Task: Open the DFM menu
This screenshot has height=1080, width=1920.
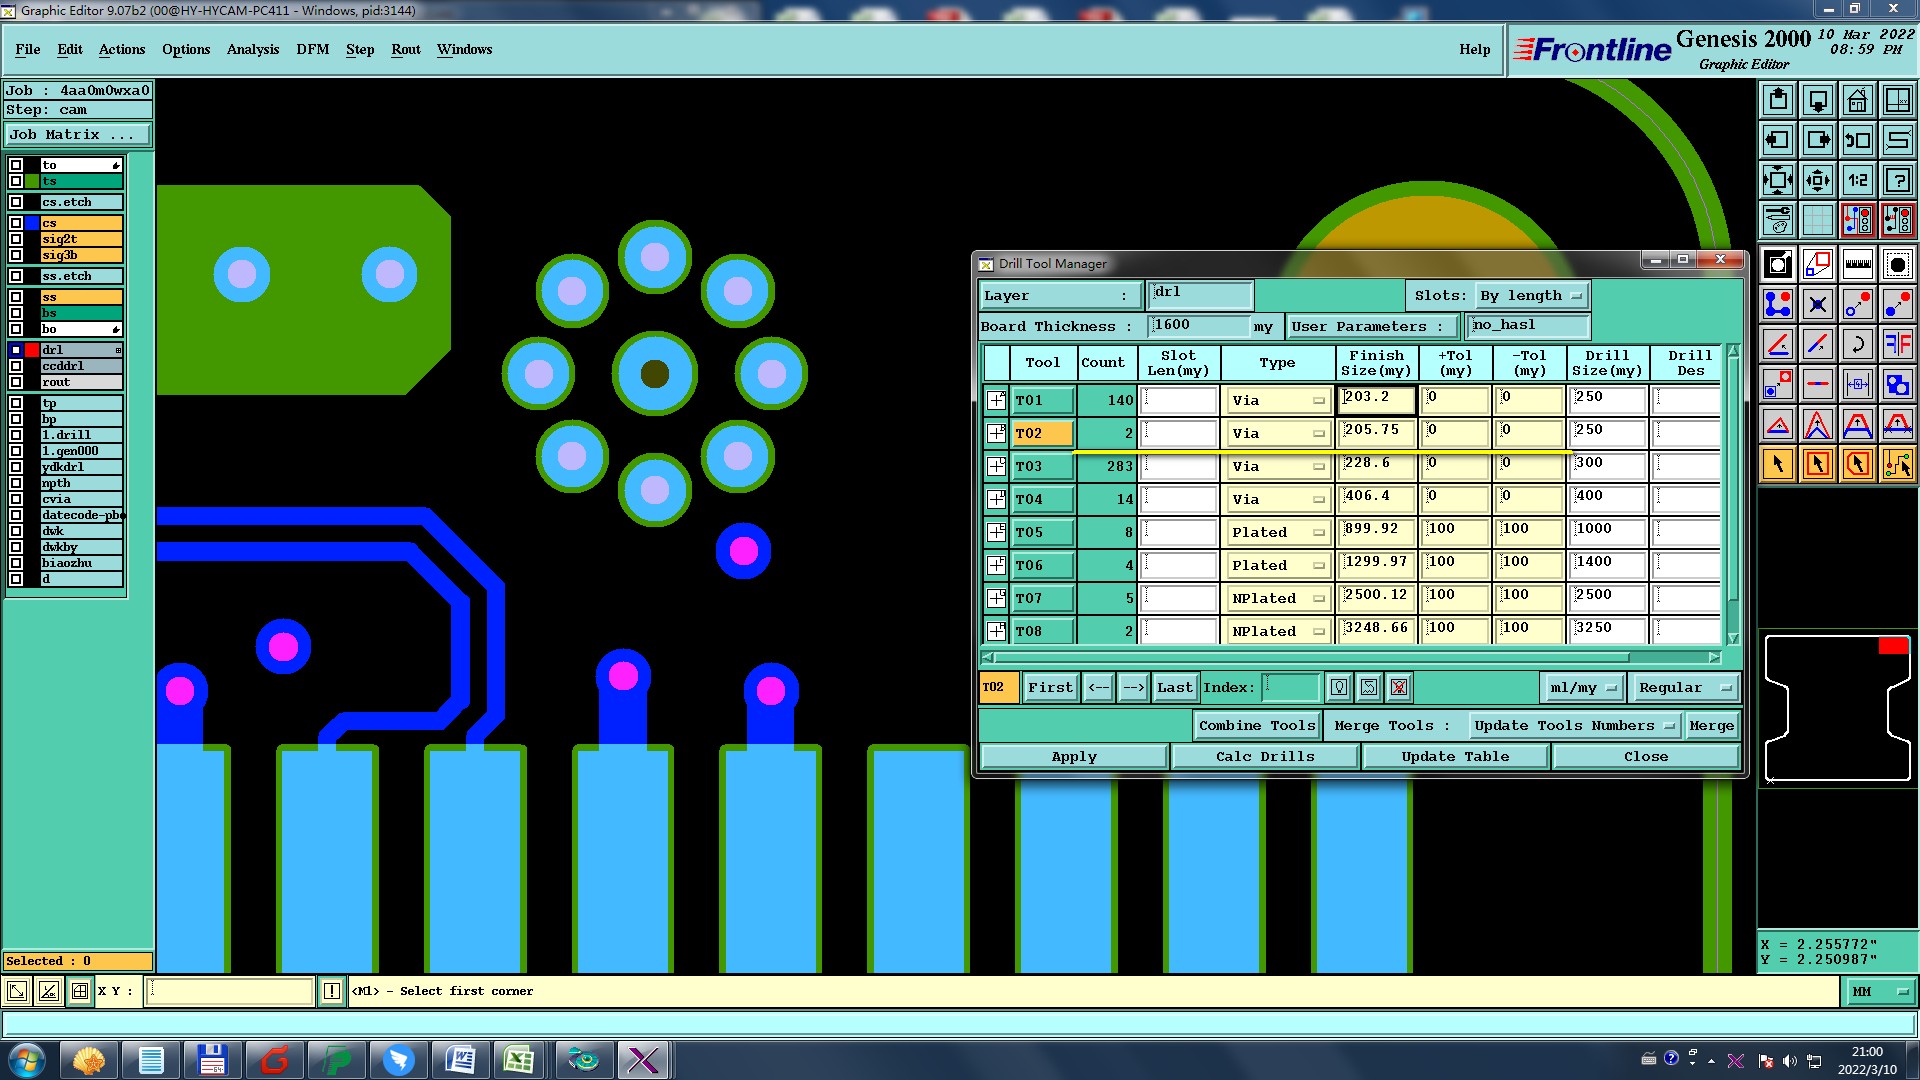Action: (312, 49)
